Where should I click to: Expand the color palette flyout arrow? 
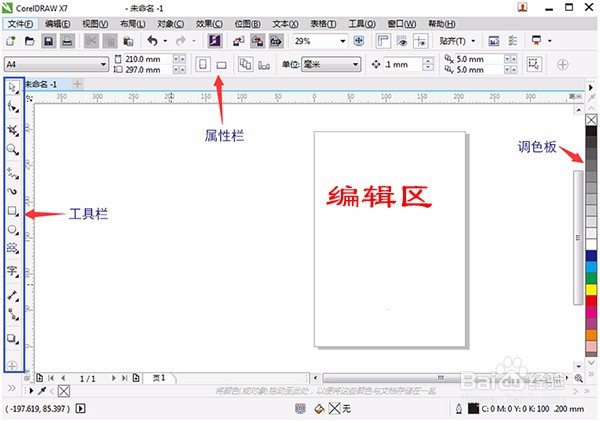(591, 88)
